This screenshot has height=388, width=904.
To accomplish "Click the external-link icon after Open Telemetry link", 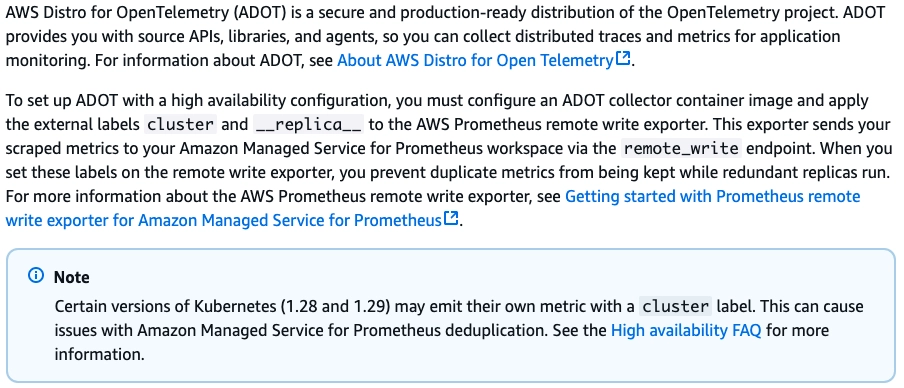I will [x=623, y=59].
